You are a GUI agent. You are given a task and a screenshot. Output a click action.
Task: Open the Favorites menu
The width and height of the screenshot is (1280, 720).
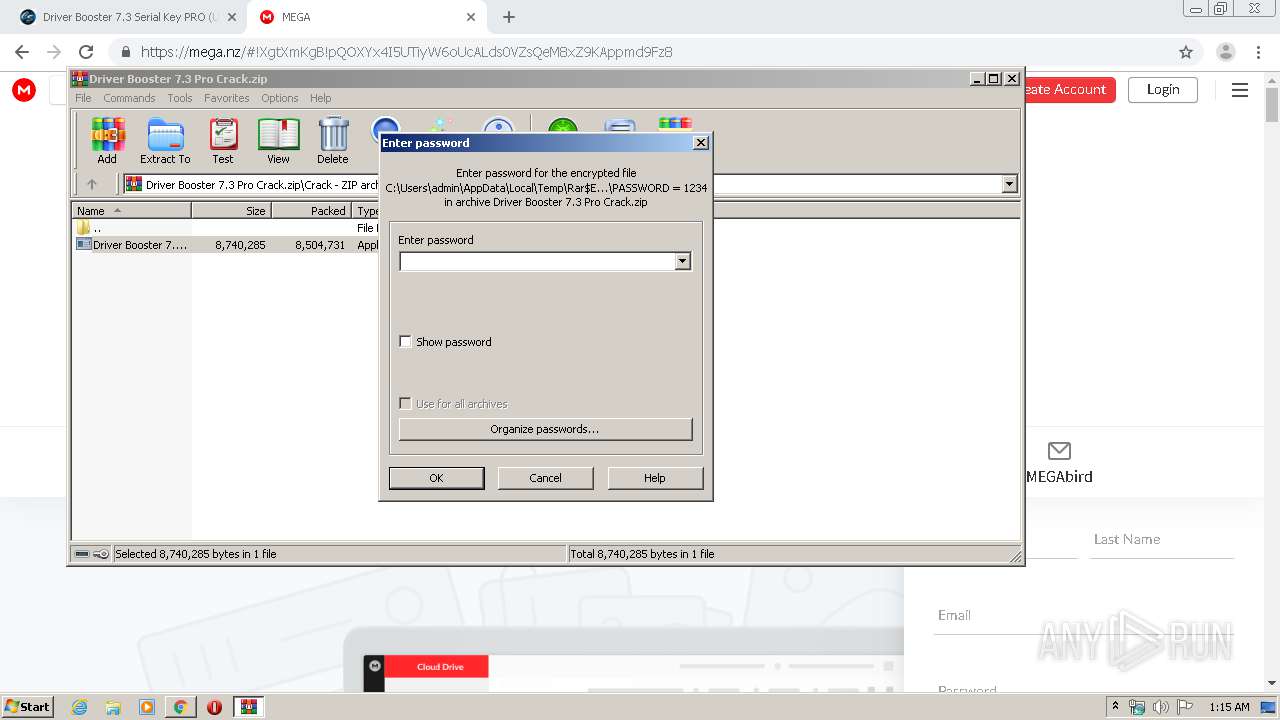(x=227, y=98)
